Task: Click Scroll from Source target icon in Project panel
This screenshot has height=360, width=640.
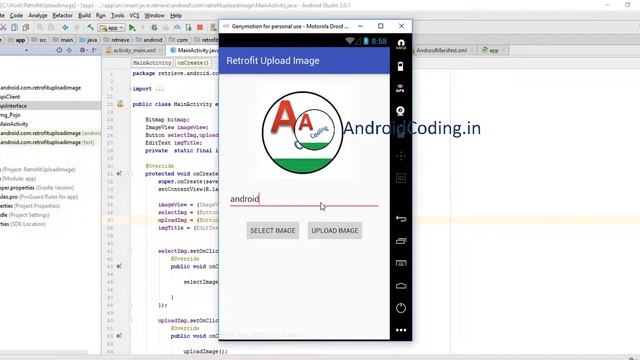Action: click(x=59, y=50)
